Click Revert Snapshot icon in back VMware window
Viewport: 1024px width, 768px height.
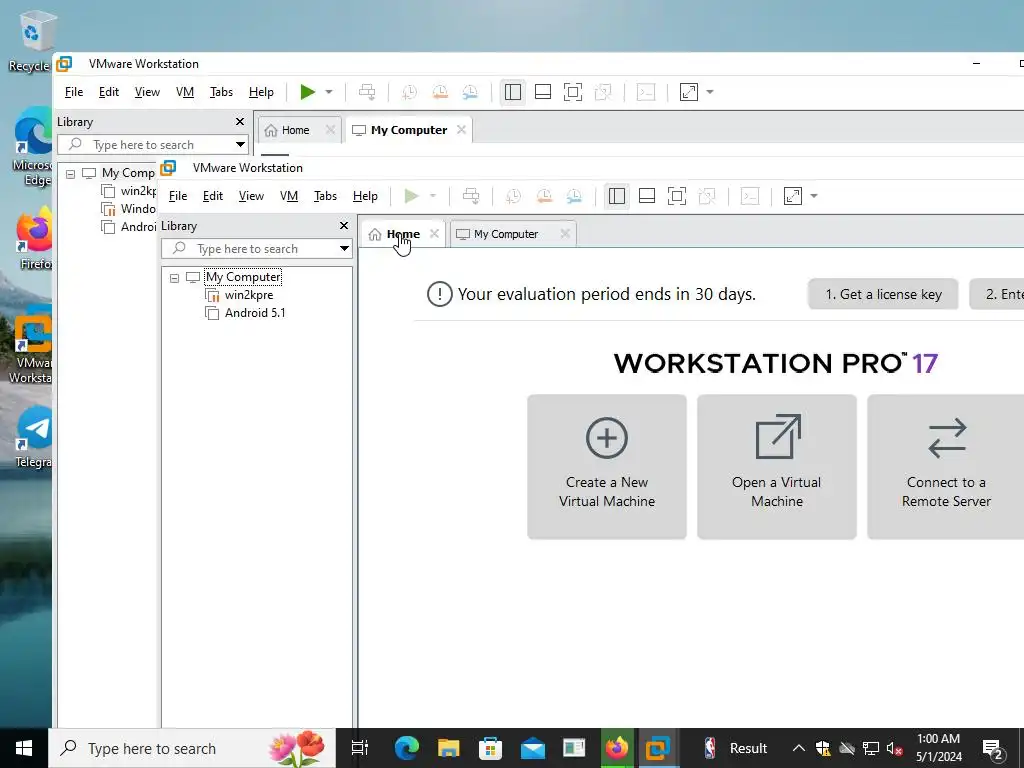pos(440,92)
